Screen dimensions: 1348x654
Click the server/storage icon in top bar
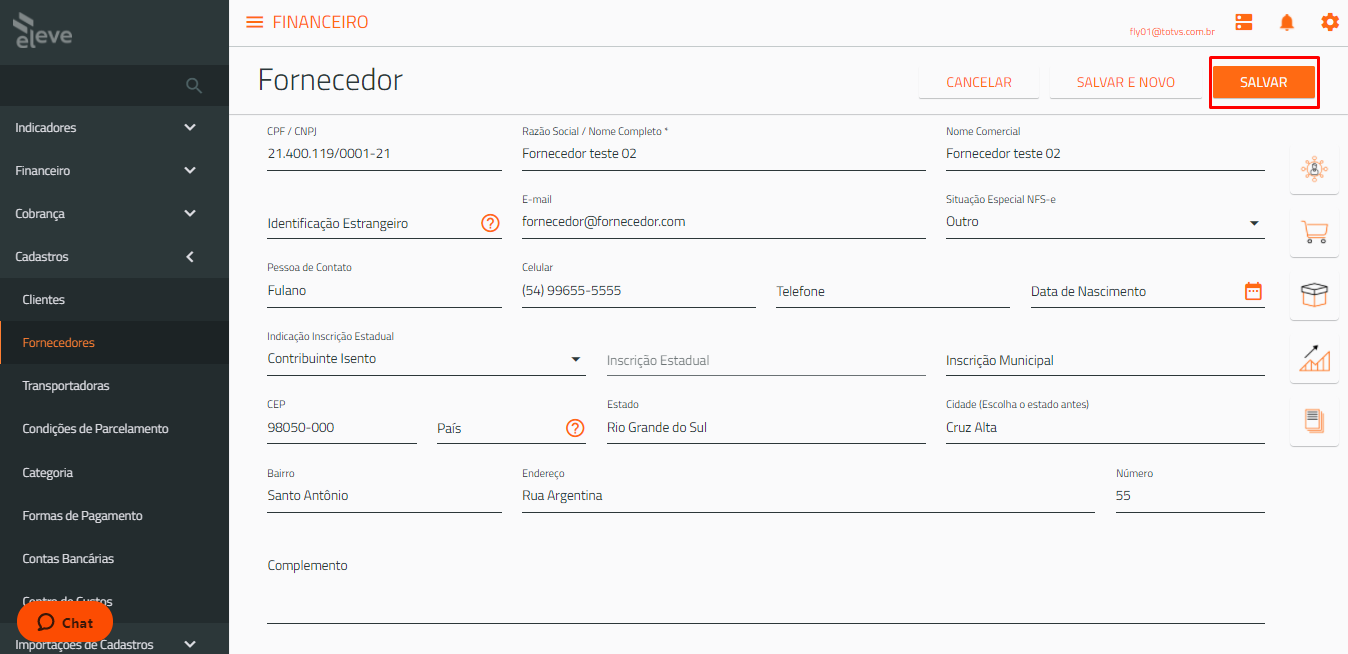[1244, 22]
